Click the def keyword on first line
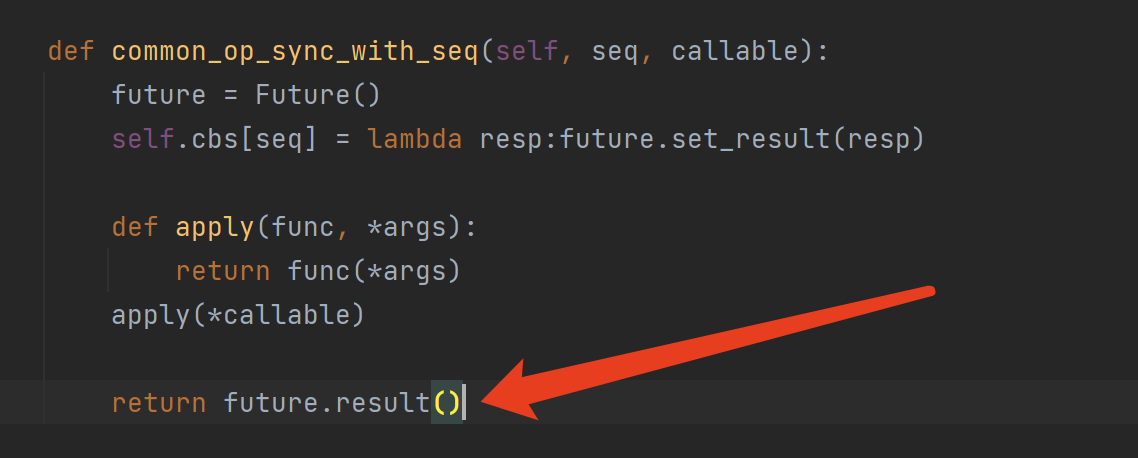The height and width of the screenshot is (458, 1138). (72, 52)
